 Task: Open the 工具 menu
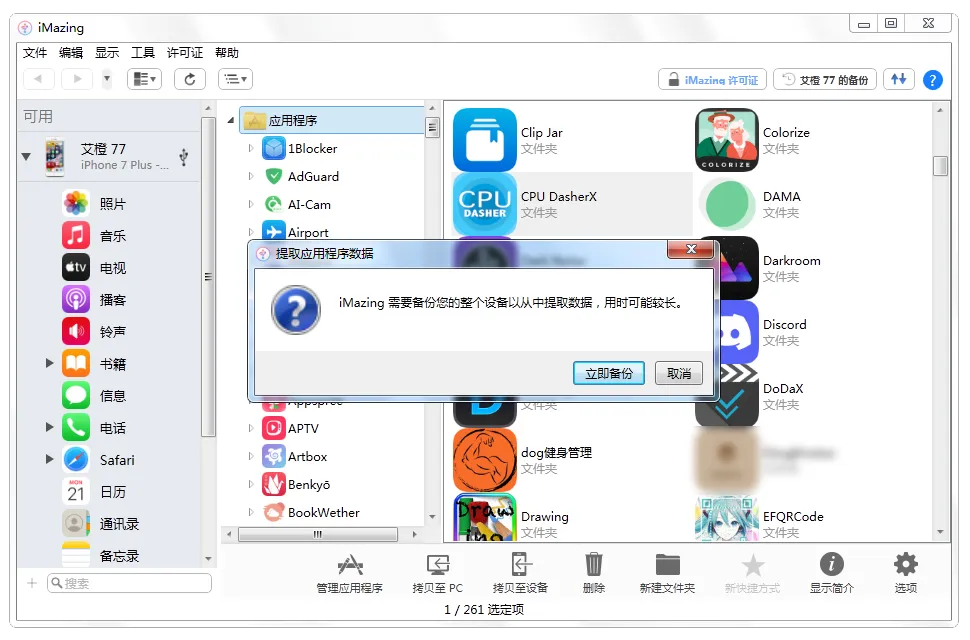[x=143, y=53]
